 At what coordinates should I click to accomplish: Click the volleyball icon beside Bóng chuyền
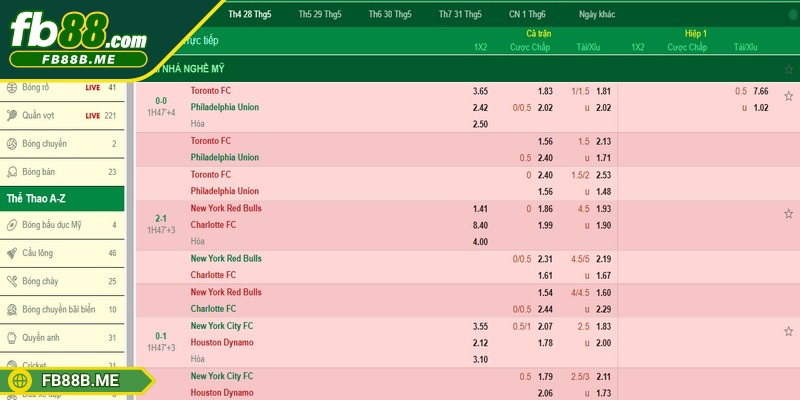12,144
